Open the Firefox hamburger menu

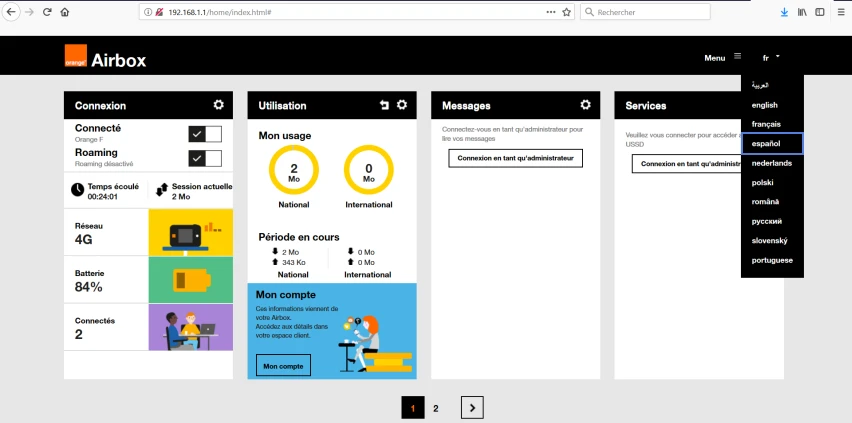point(840,12)
